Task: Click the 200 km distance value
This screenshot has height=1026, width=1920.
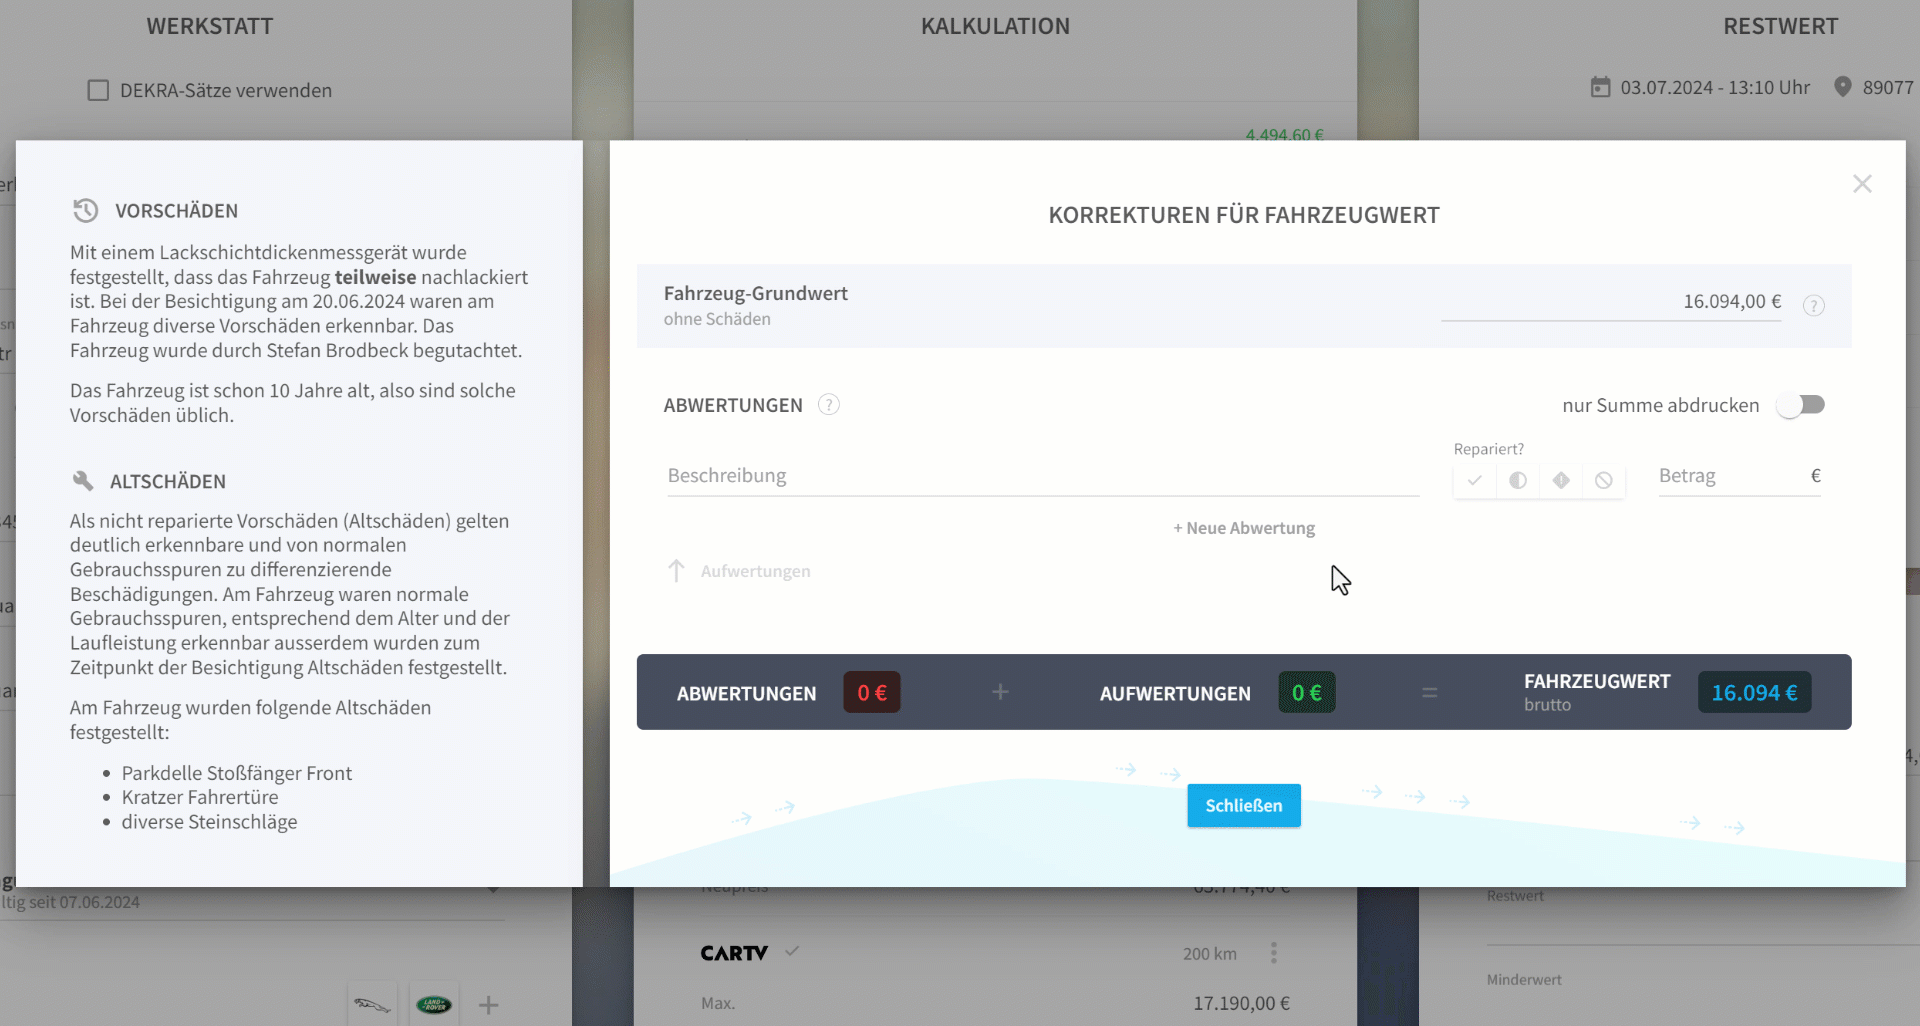Action: click(1209, 954)
